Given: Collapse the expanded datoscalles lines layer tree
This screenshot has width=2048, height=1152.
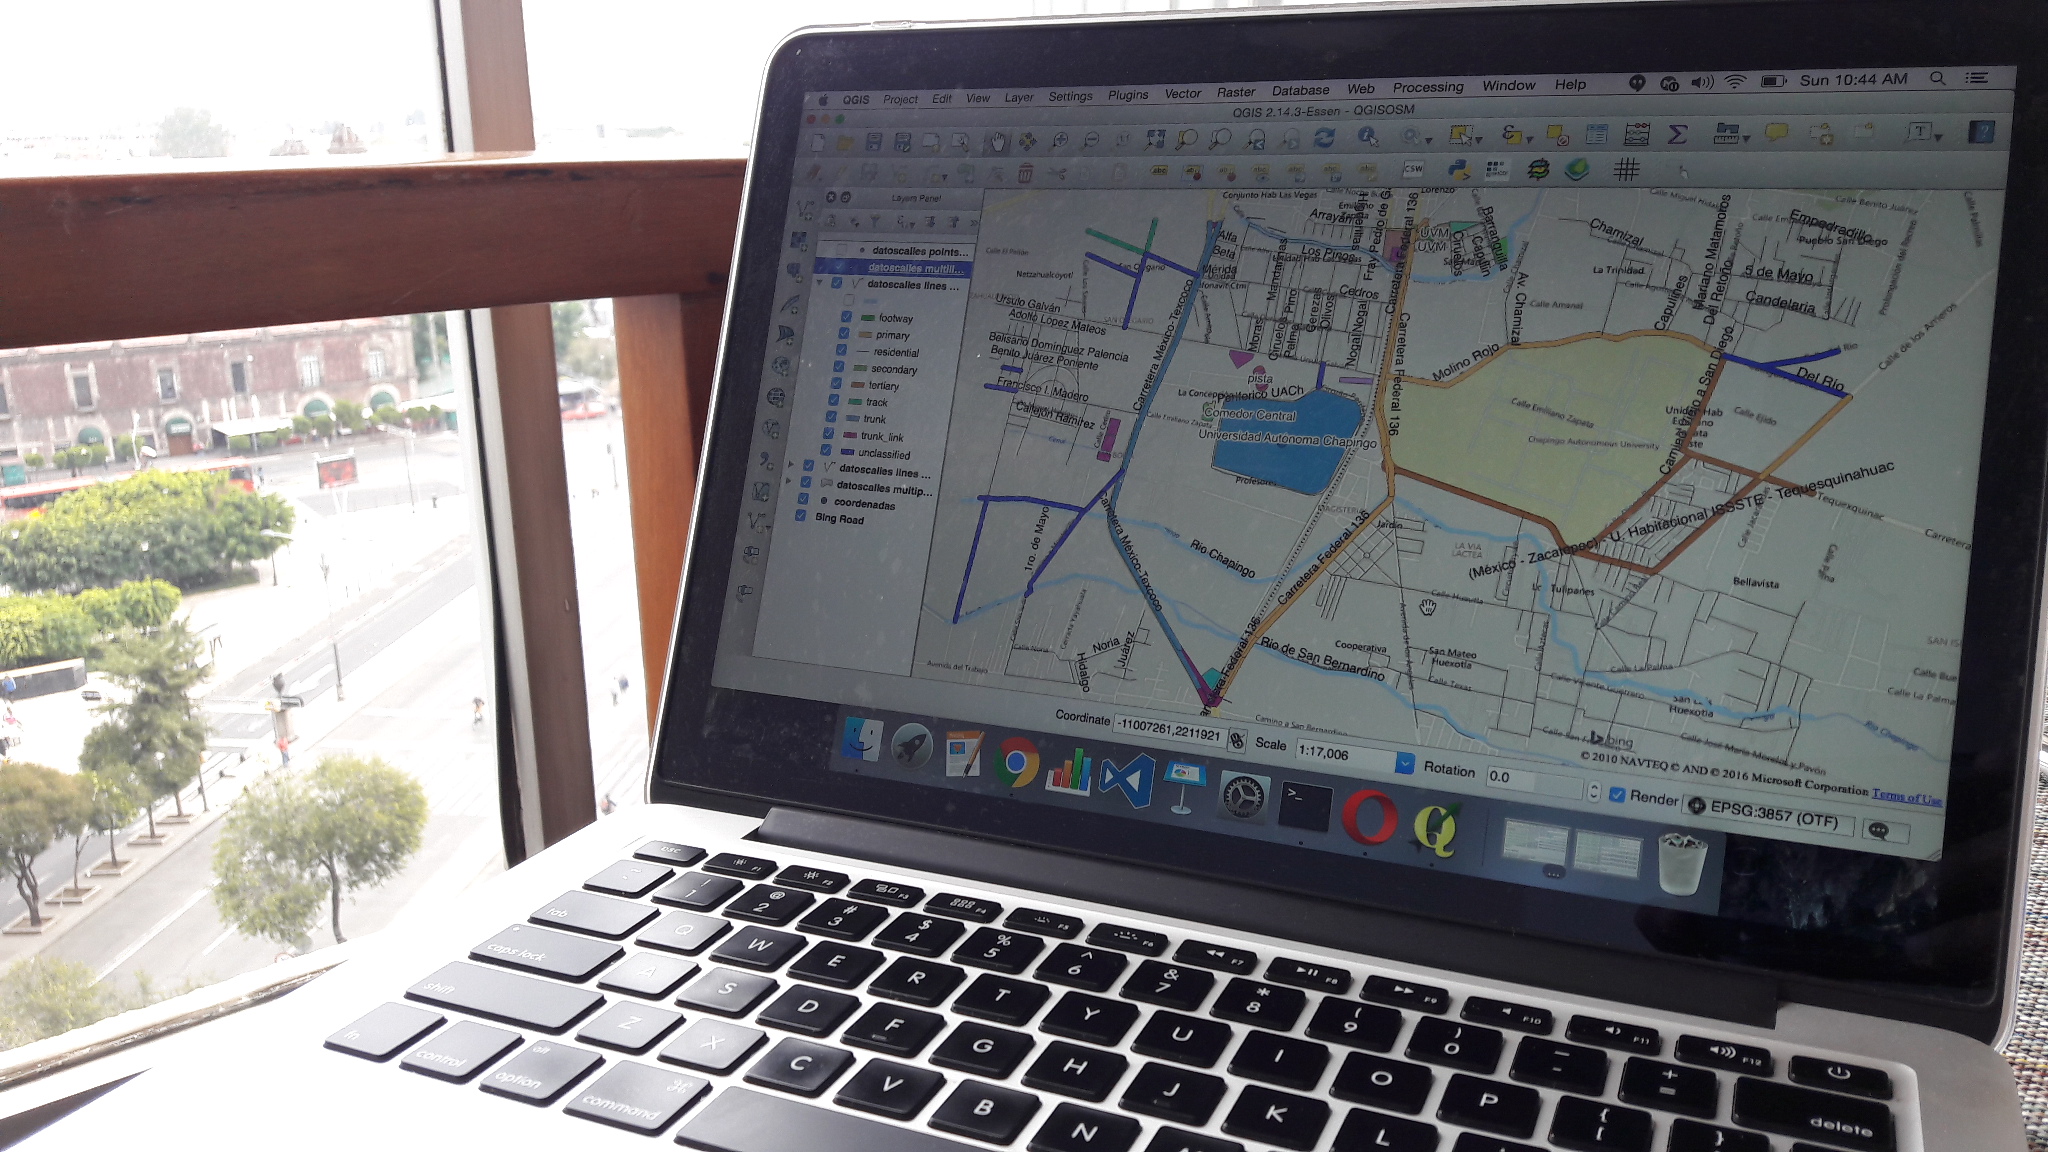Looking at the screenshot, I should [820, 284].
